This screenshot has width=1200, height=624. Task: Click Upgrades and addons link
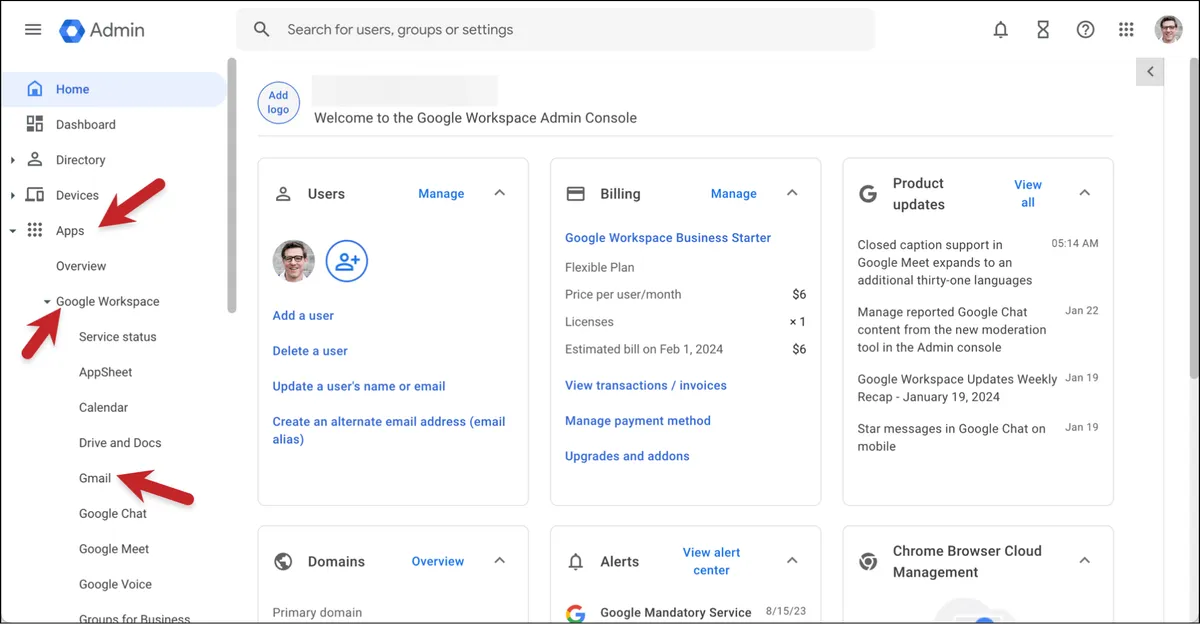[627, 456]
